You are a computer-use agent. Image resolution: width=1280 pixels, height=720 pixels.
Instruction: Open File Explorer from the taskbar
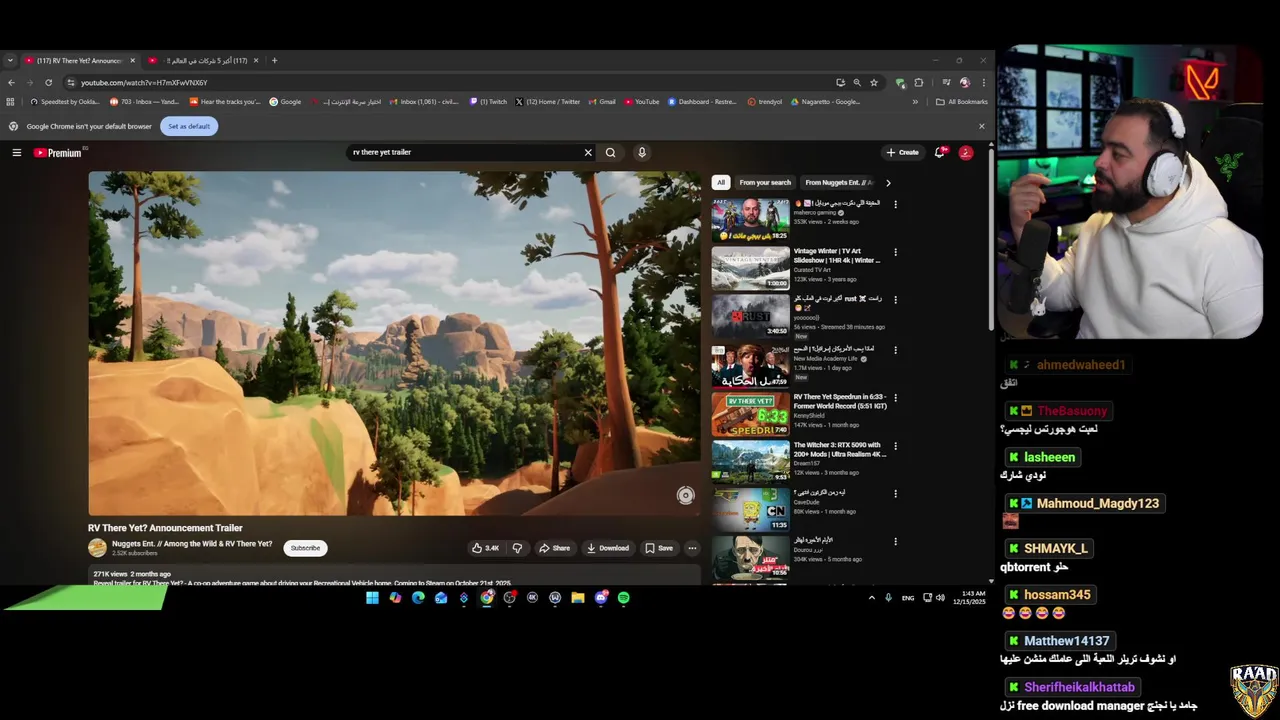[578, 598]
